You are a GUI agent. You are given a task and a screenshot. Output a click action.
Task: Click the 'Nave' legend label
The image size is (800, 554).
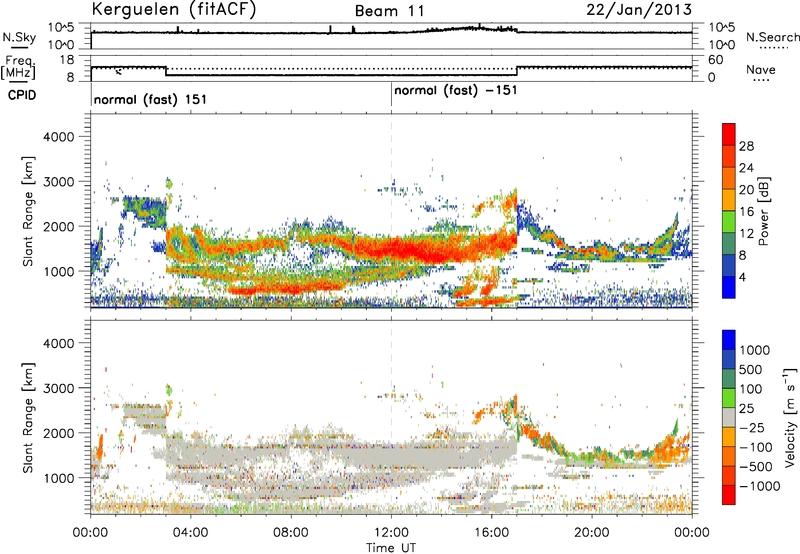[761, 69]
